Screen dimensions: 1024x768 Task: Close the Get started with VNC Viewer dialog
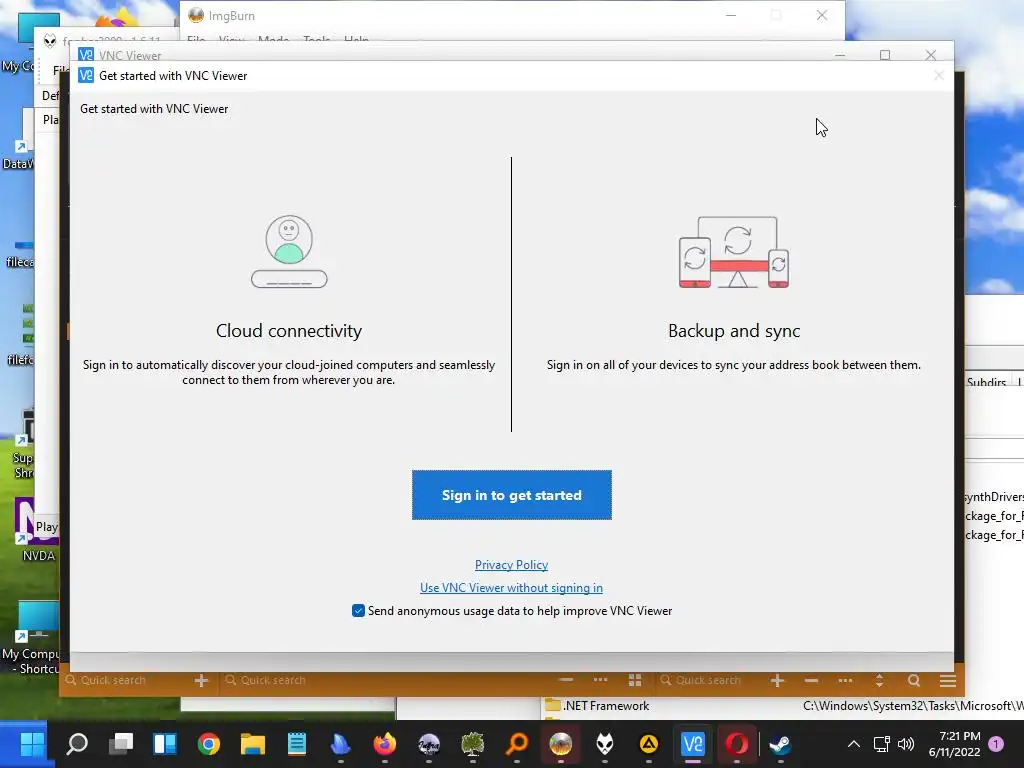[x=938, y=76]
